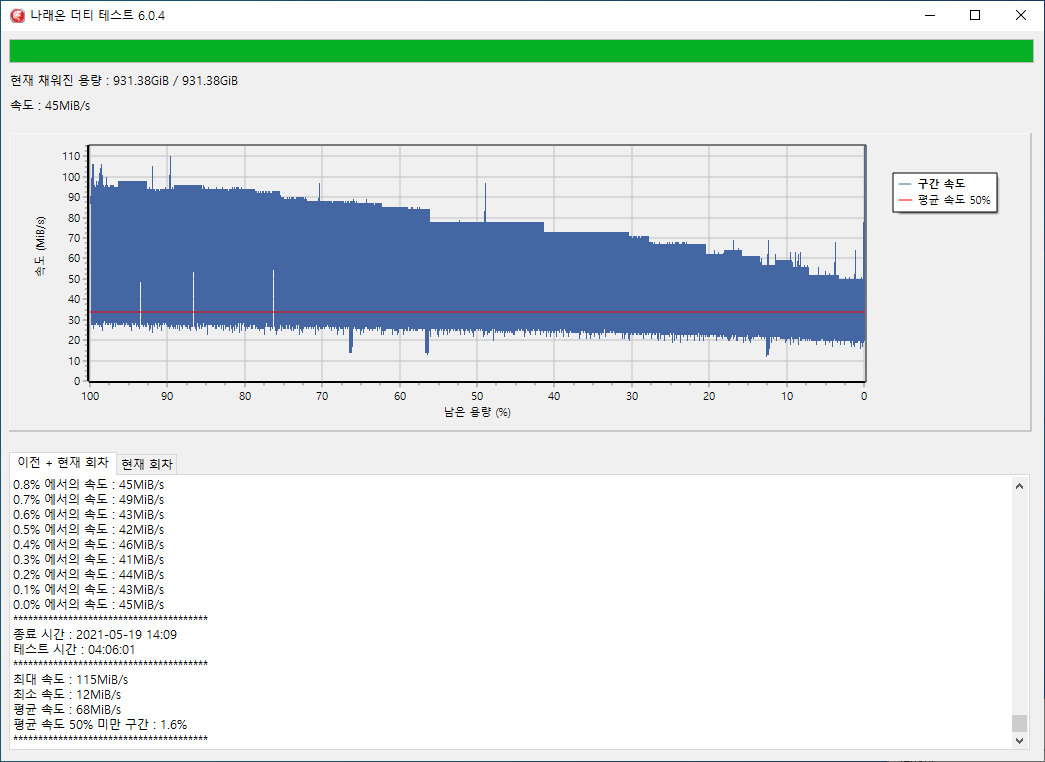Close the Naraeon Dirty Test window

1020,15
